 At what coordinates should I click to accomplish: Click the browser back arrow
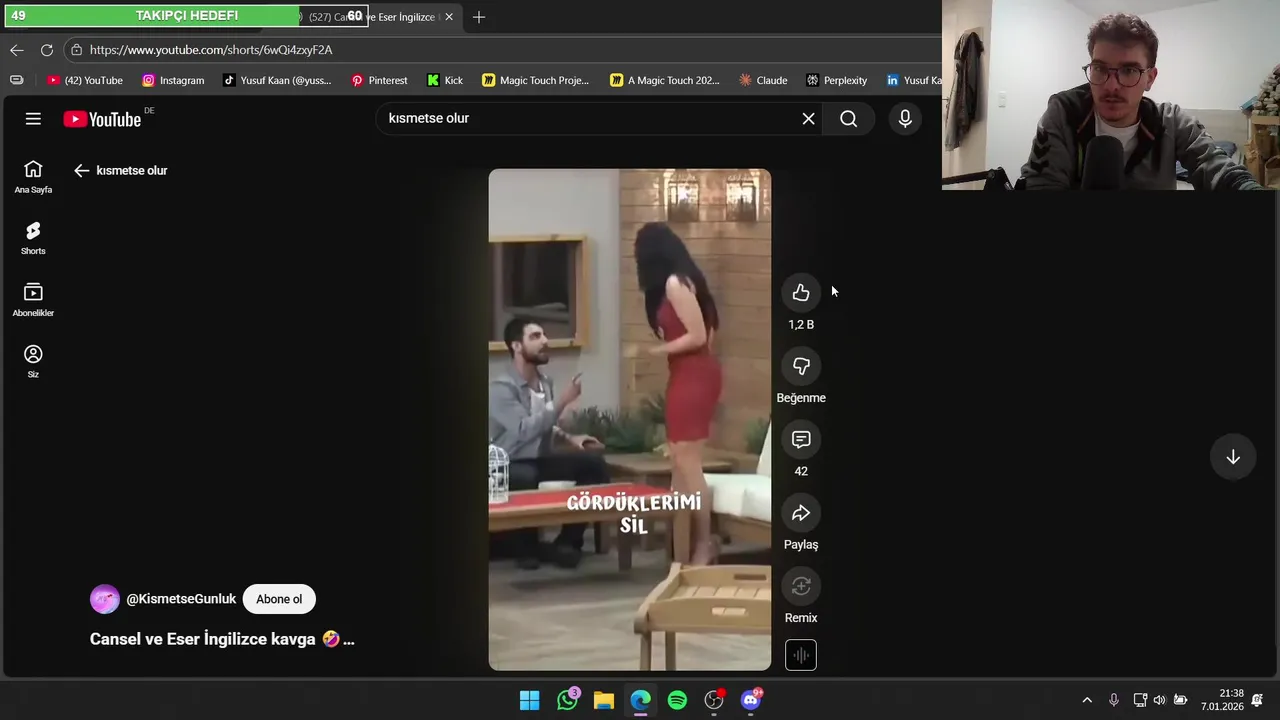pos(17,50)
